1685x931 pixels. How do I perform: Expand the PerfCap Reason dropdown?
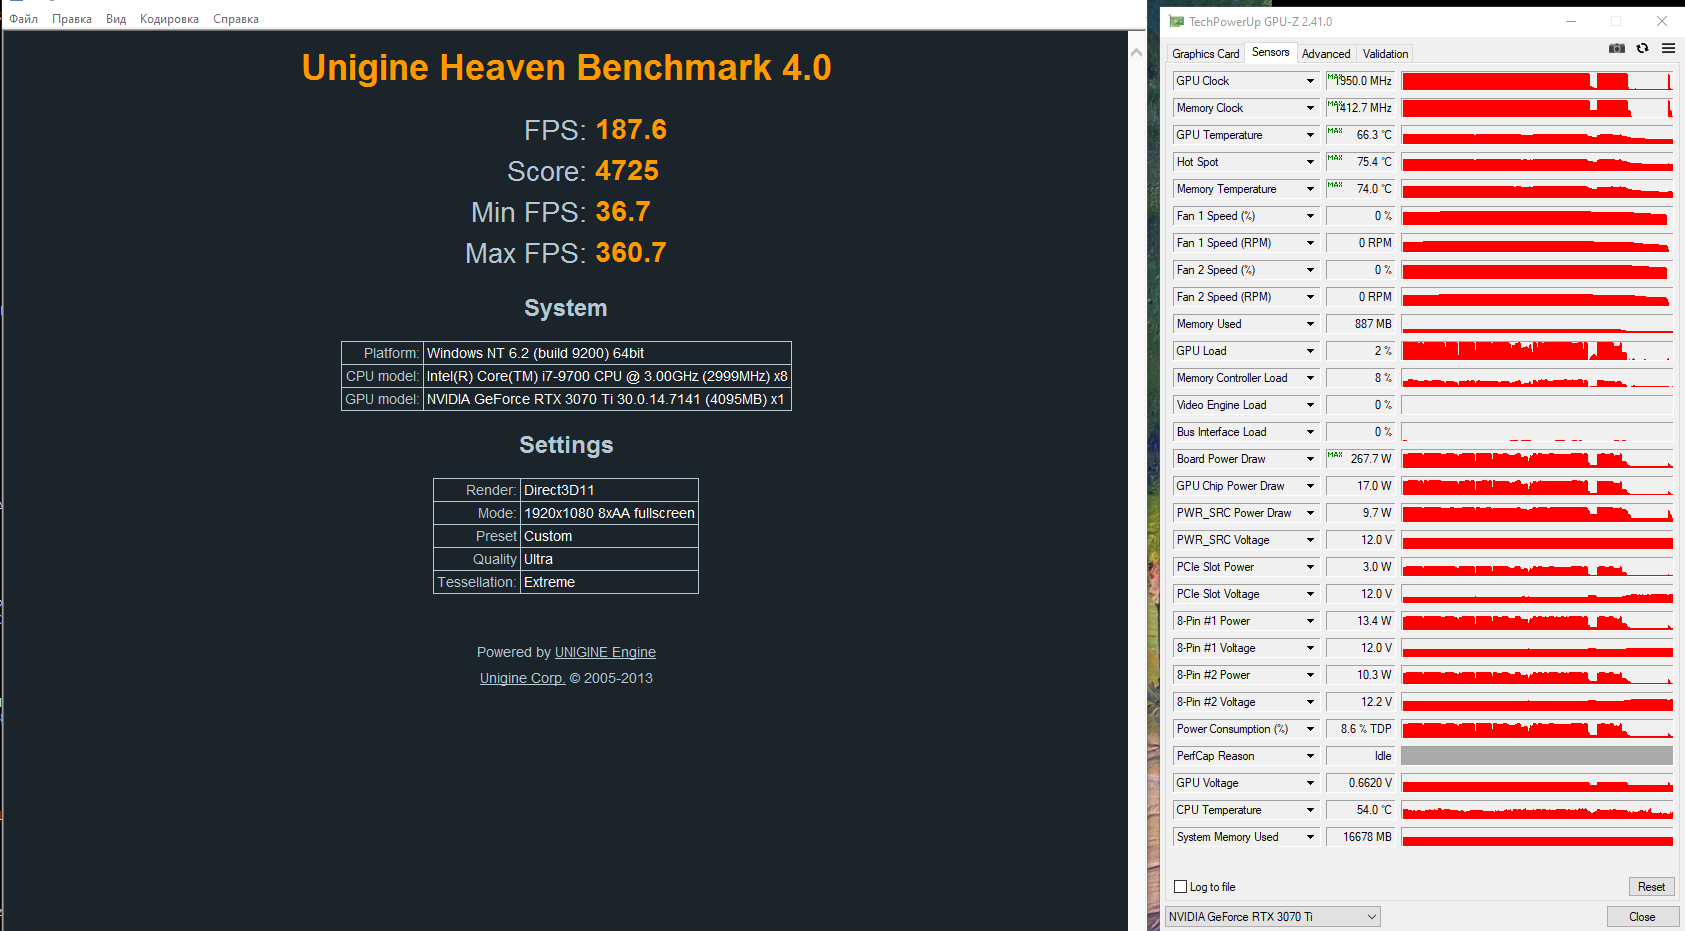pyautogui.click(x=1310, y=756)
